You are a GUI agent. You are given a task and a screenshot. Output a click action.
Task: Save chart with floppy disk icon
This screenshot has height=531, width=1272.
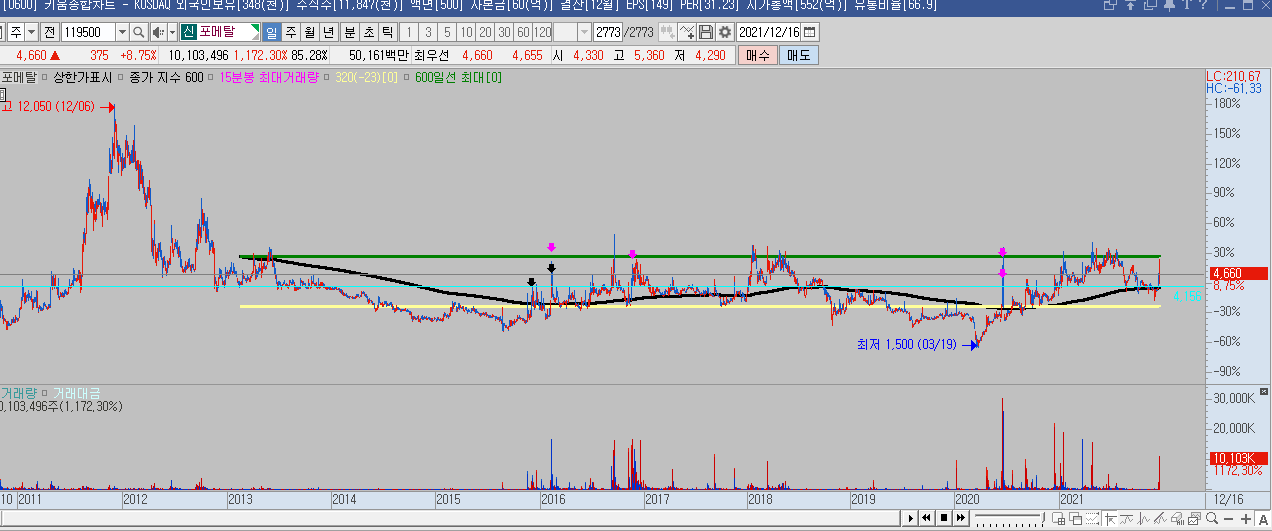click(x=706, y=32)
